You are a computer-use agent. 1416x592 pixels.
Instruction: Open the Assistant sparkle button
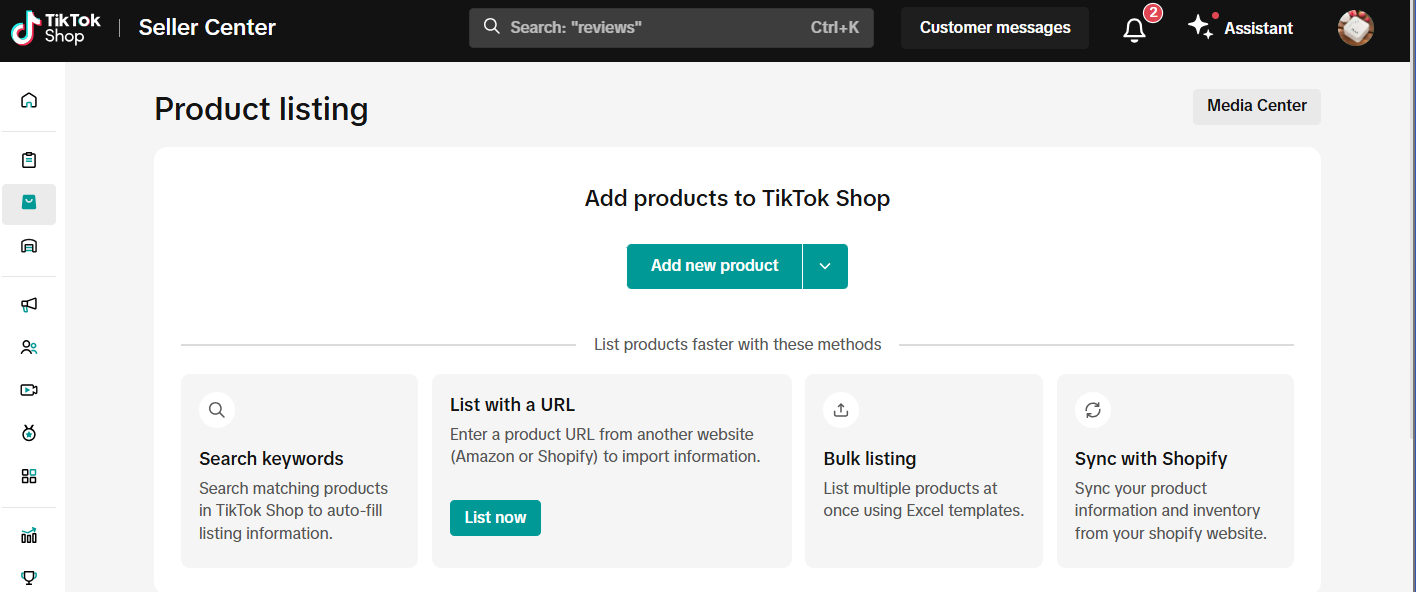[x=1241, y=28]
